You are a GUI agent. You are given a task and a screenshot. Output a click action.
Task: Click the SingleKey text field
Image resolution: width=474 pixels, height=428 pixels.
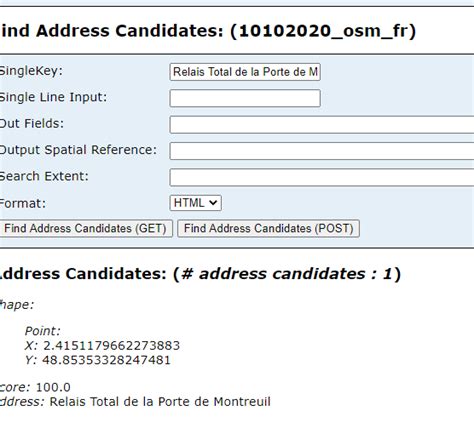[245, 72]
